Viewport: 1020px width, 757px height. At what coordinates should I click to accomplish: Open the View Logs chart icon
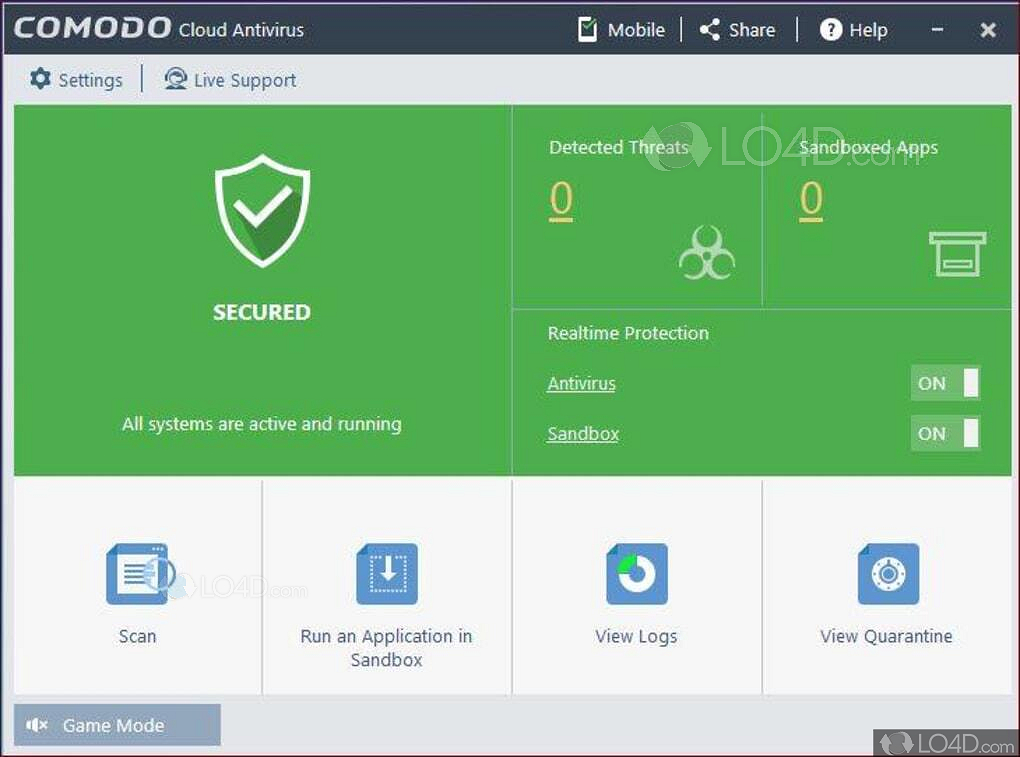pos(636,574)
